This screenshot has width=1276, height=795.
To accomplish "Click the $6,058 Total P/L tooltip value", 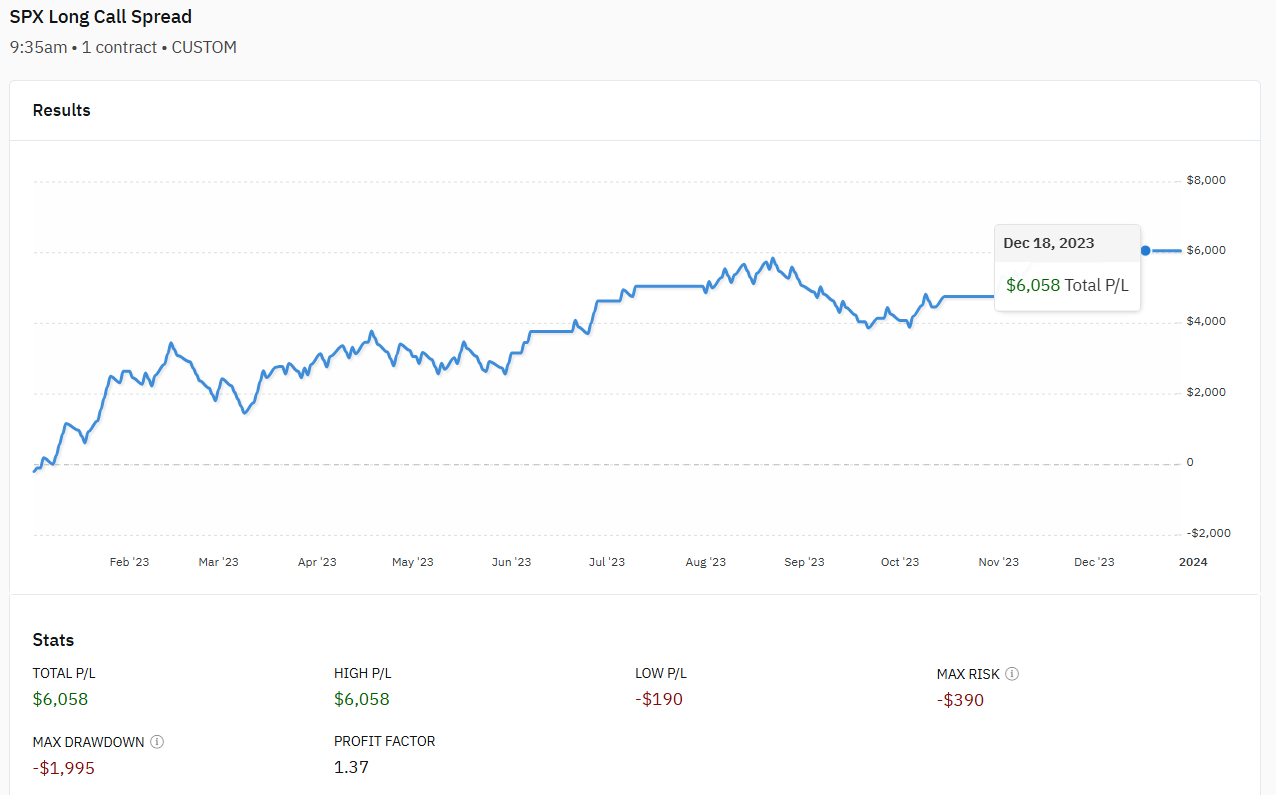I will [1067, 285].
